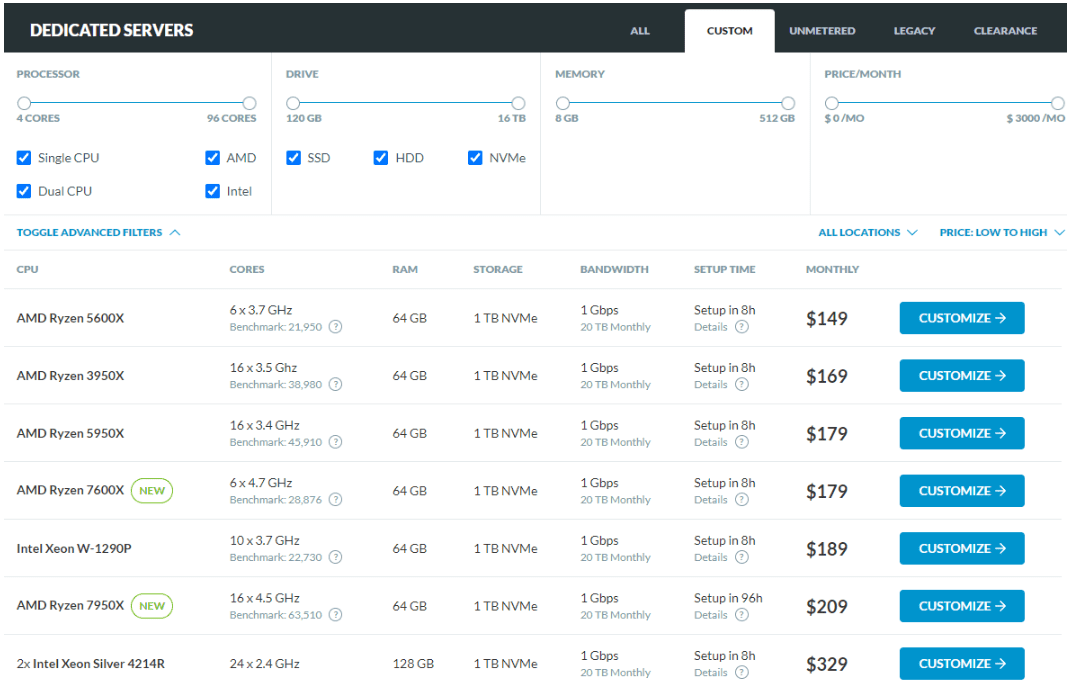
Task: Click benchmark help icon for Xeon W-1290P
Action: coord(335,557)
